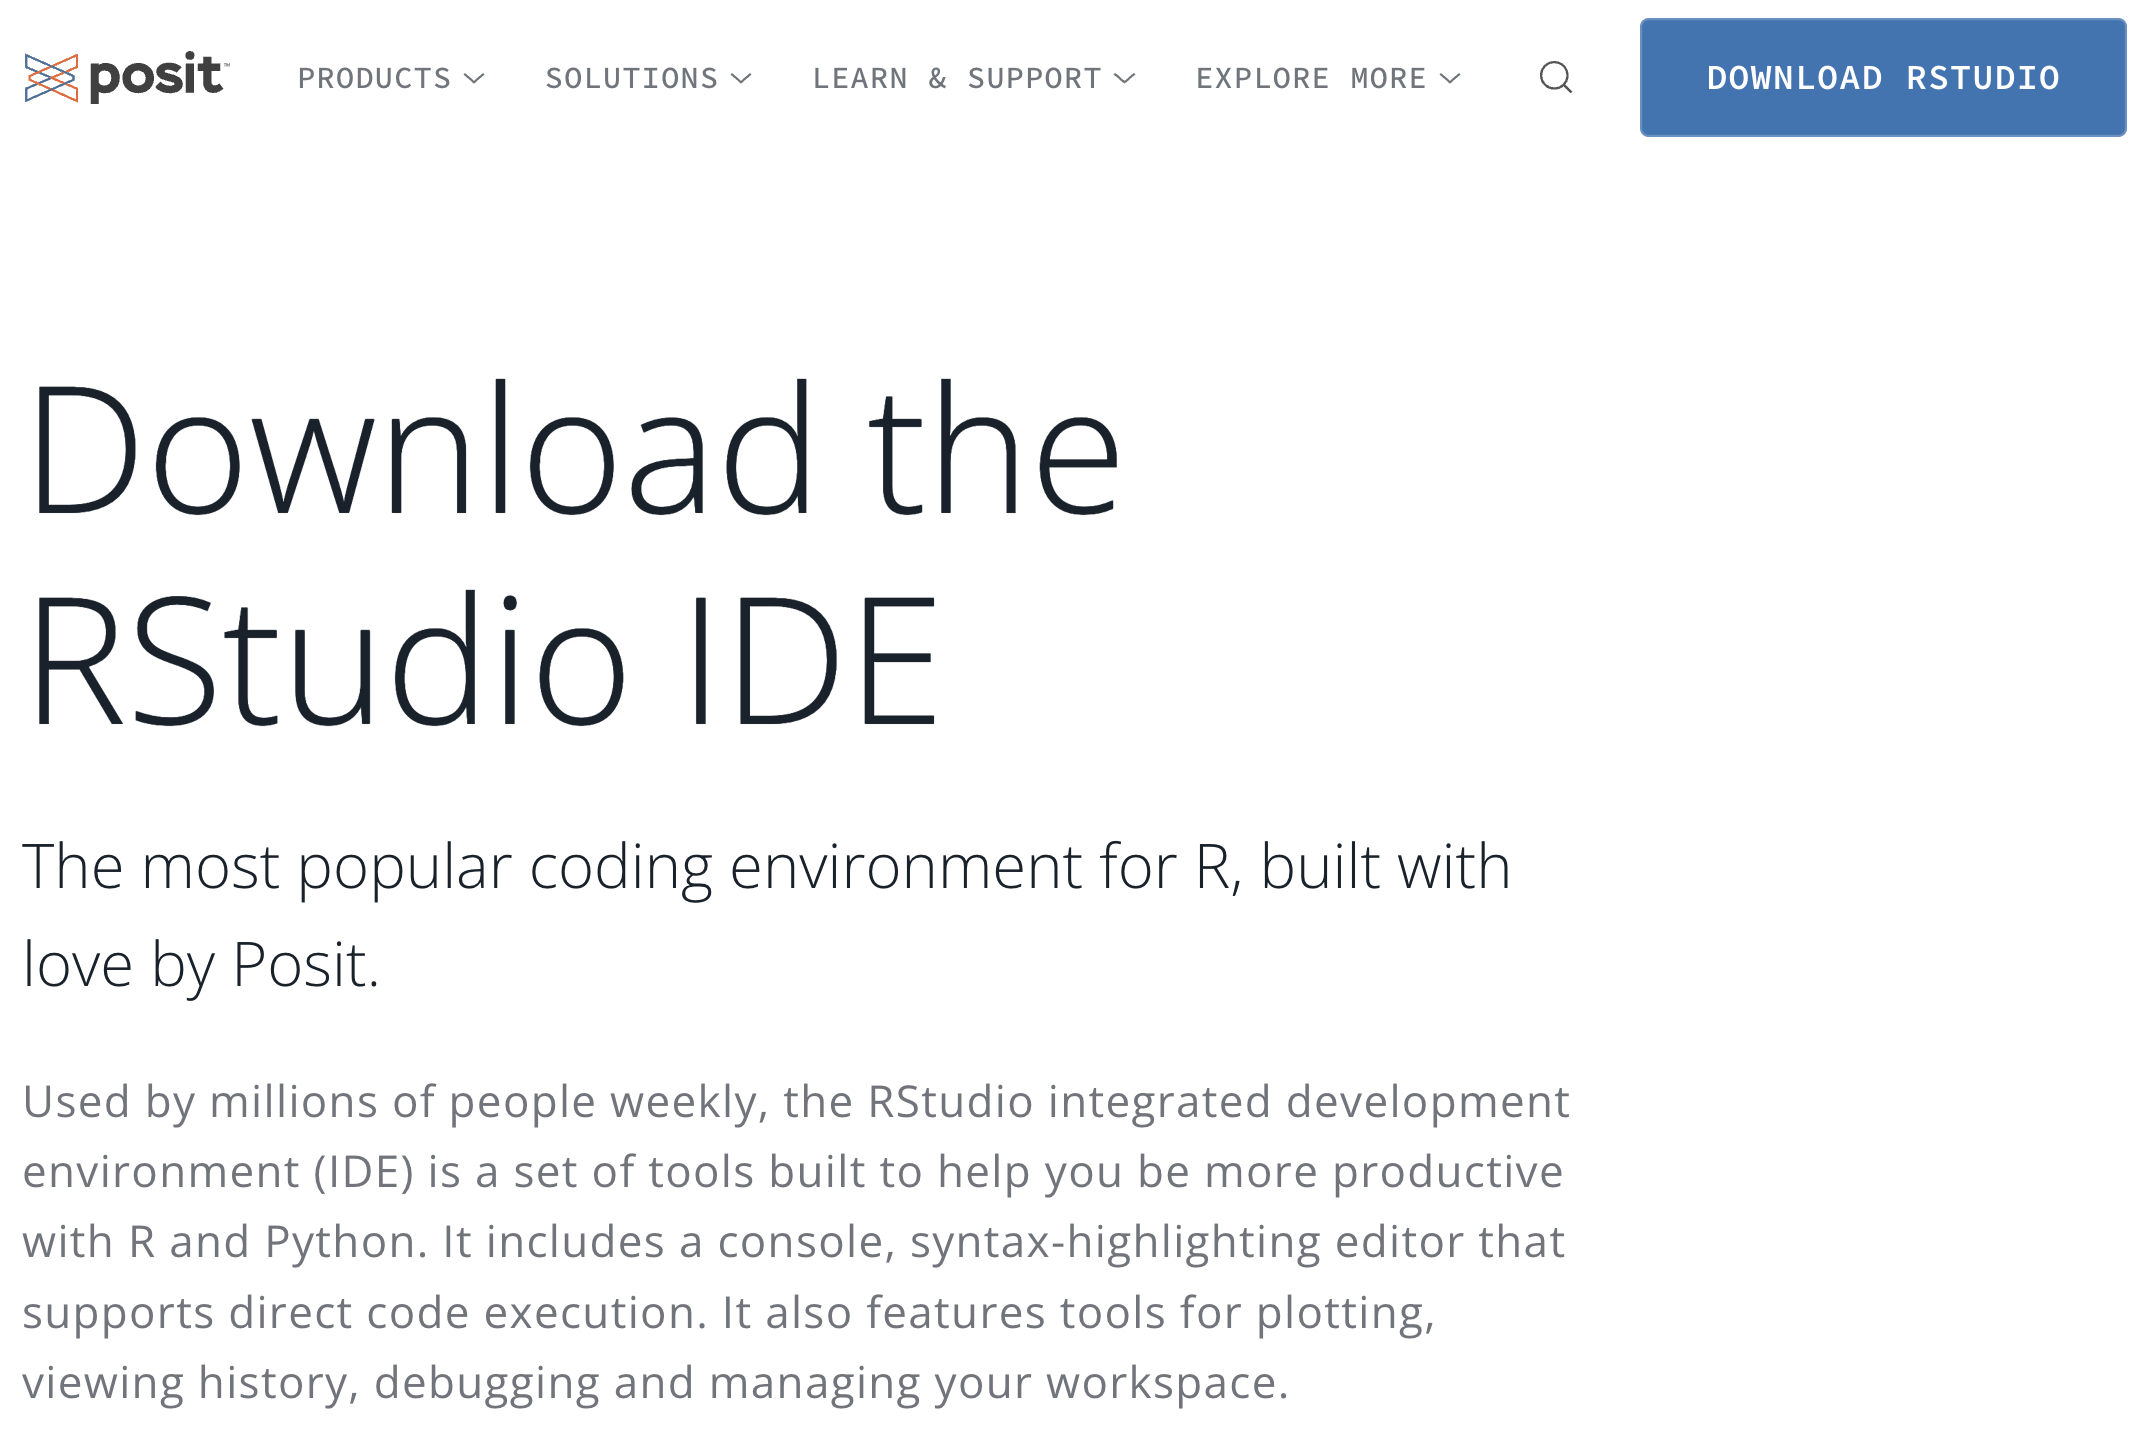Viewport: 2150px width, 1442px height.
Task: Expand the Explore More chevron
Action: click(1450, 78)
